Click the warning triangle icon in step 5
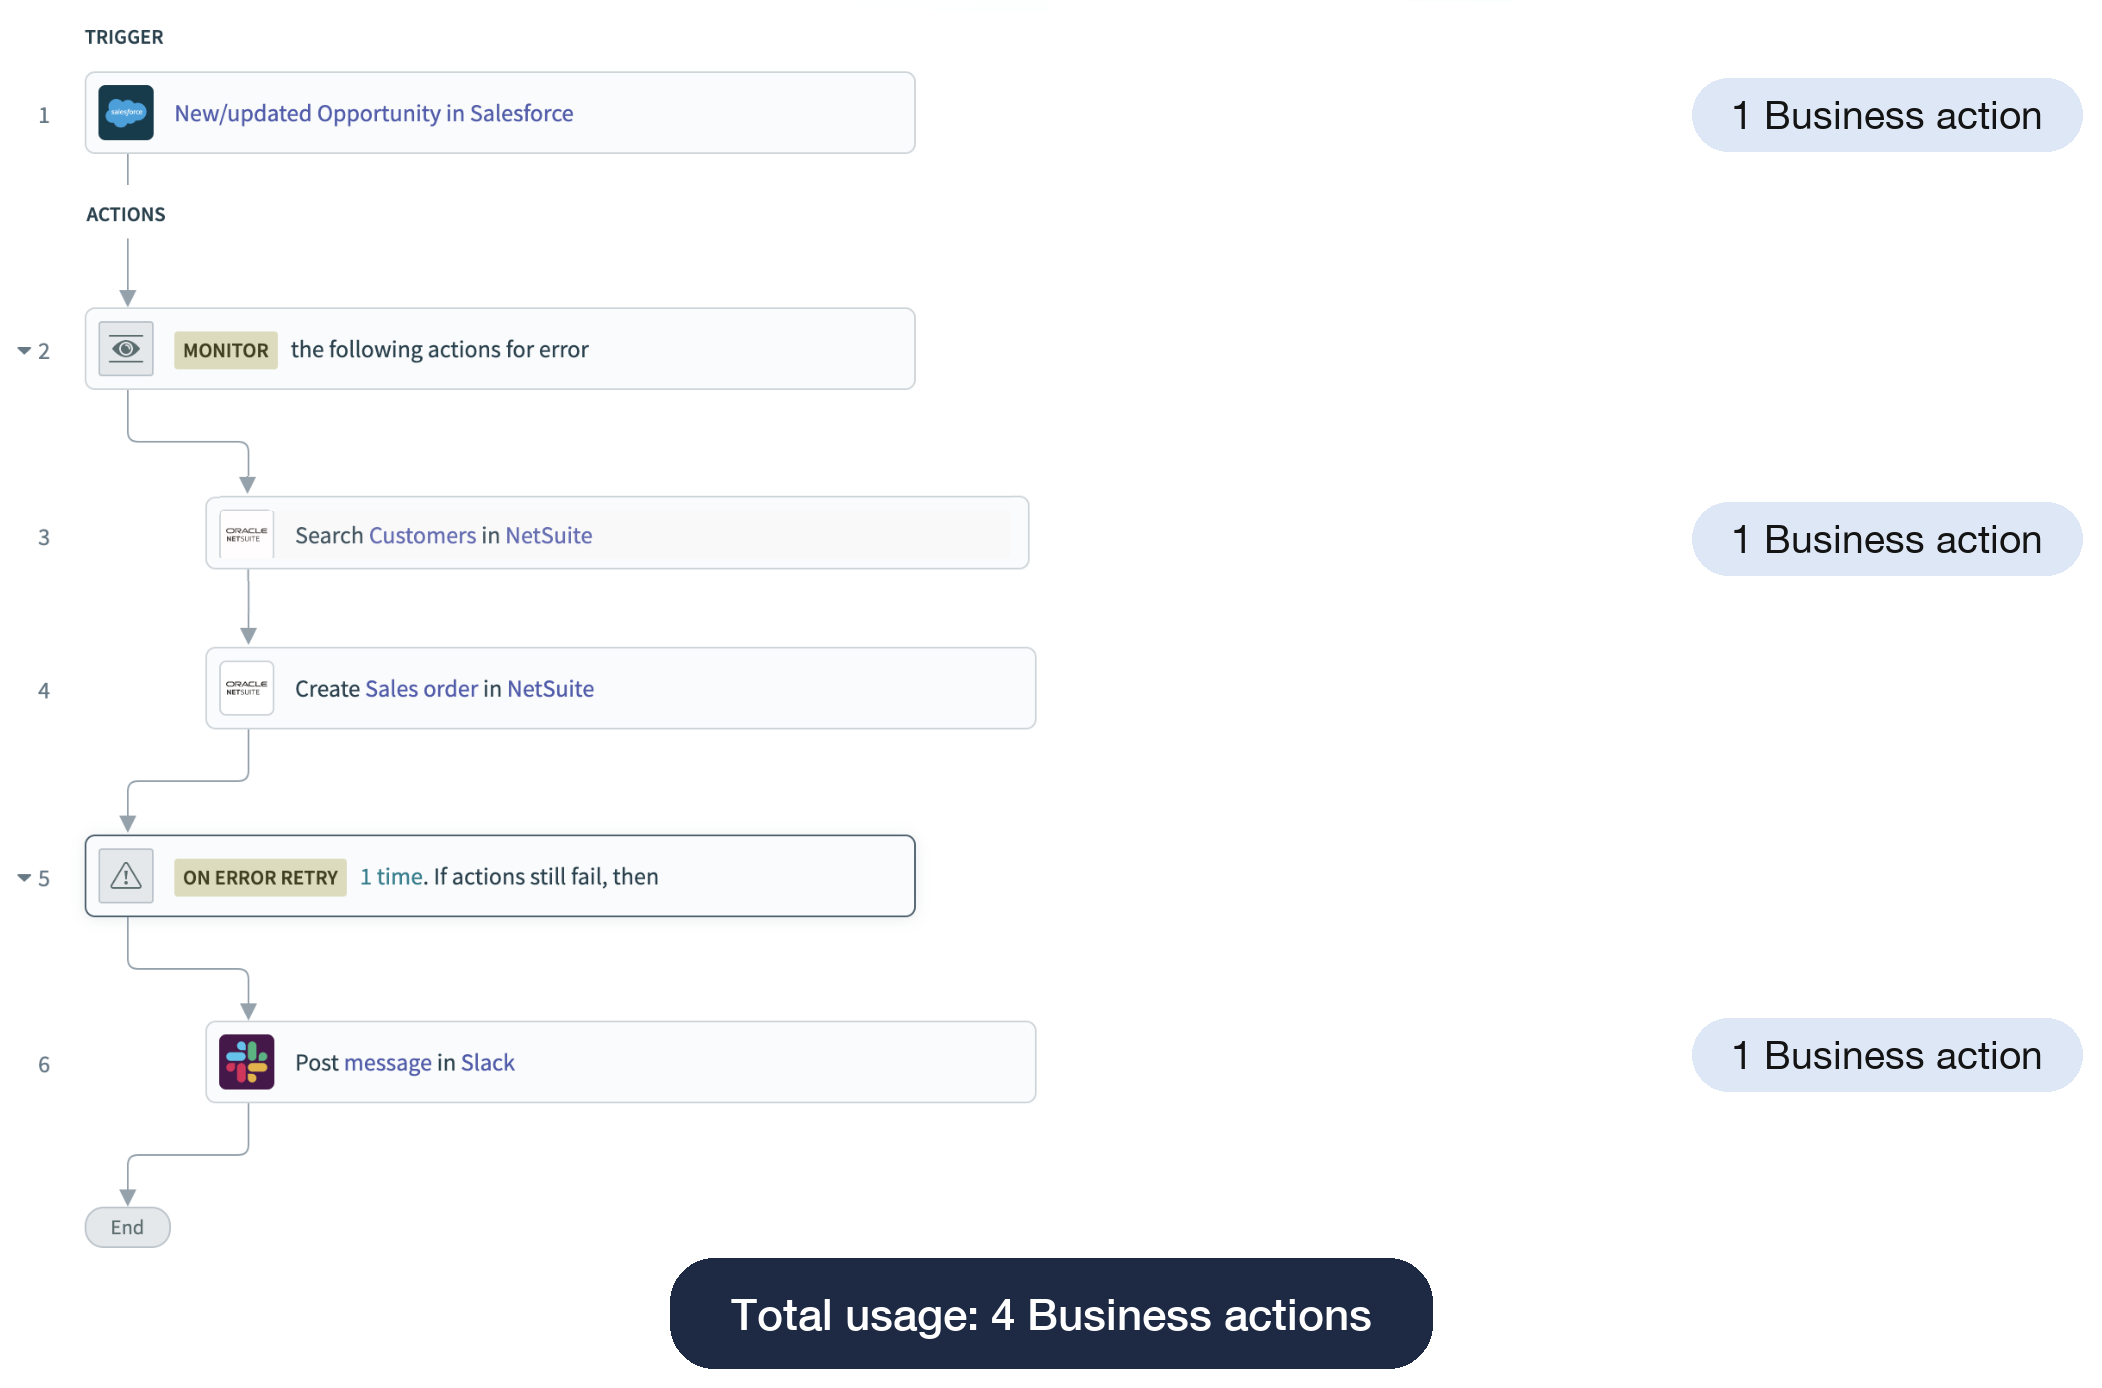Image resolution: width=2102 pixels, height=1388 pixels. click(x=126, y=876)
